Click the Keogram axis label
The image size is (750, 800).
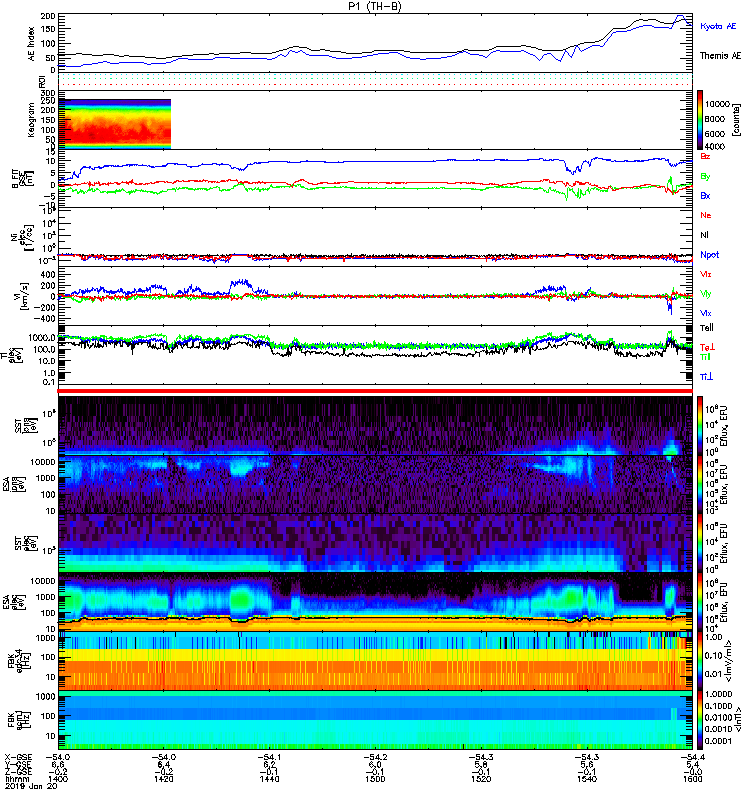(32, 119)
